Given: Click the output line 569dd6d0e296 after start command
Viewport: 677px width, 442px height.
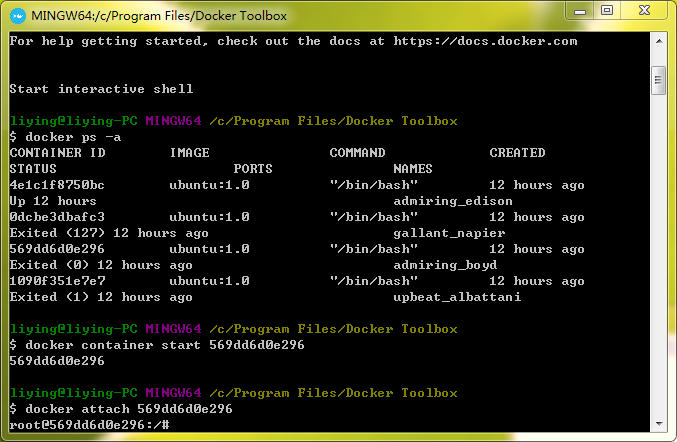Looking at the screenshot, I should (x=57, y=361).
